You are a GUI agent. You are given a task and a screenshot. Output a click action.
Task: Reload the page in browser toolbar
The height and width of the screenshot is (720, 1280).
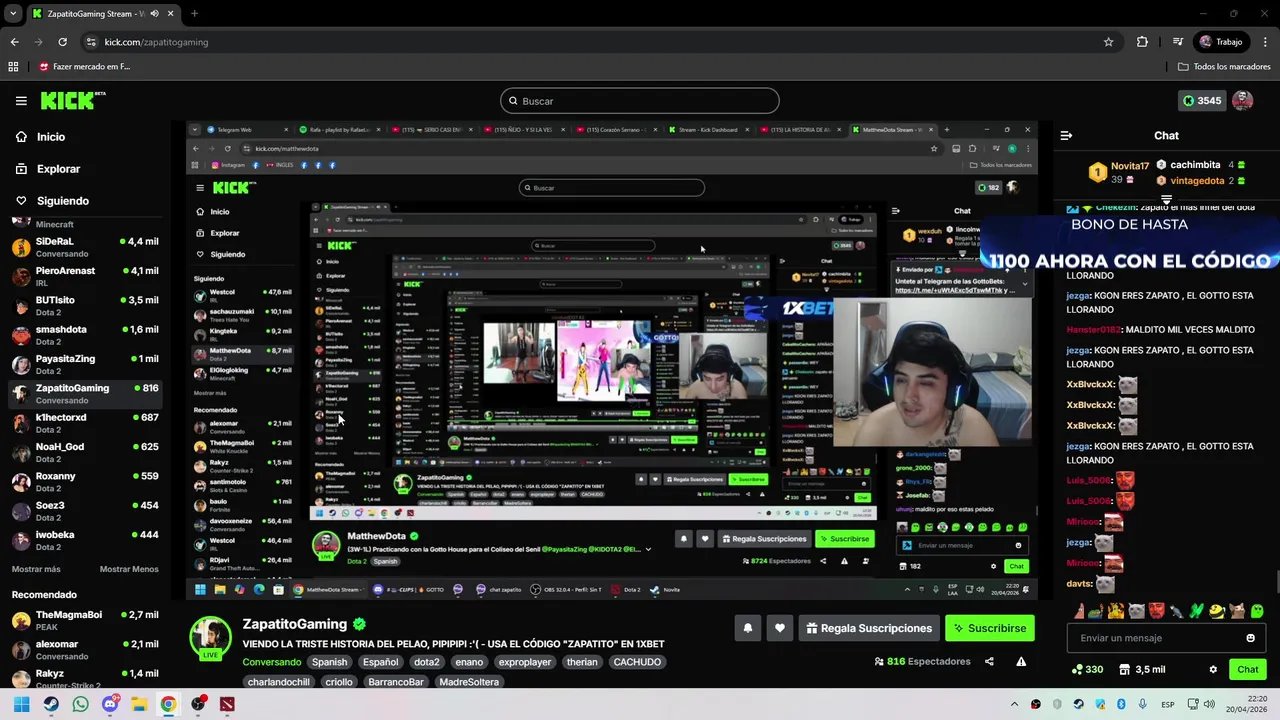pyautogui.click(x=62, y=42)
